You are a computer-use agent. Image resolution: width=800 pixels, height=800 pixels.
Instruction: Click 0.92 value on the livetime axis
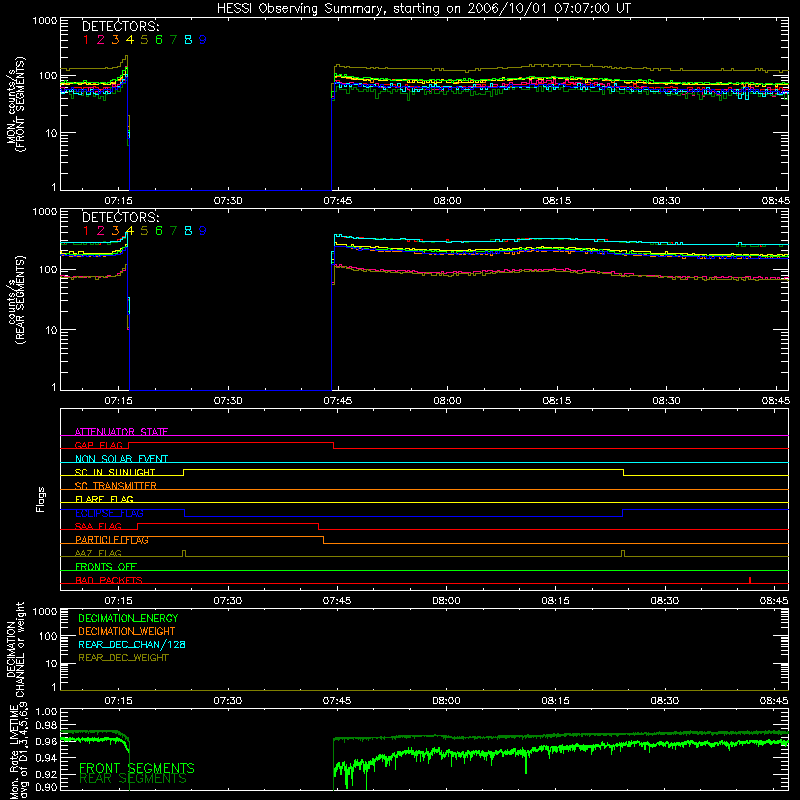(46, 775)
